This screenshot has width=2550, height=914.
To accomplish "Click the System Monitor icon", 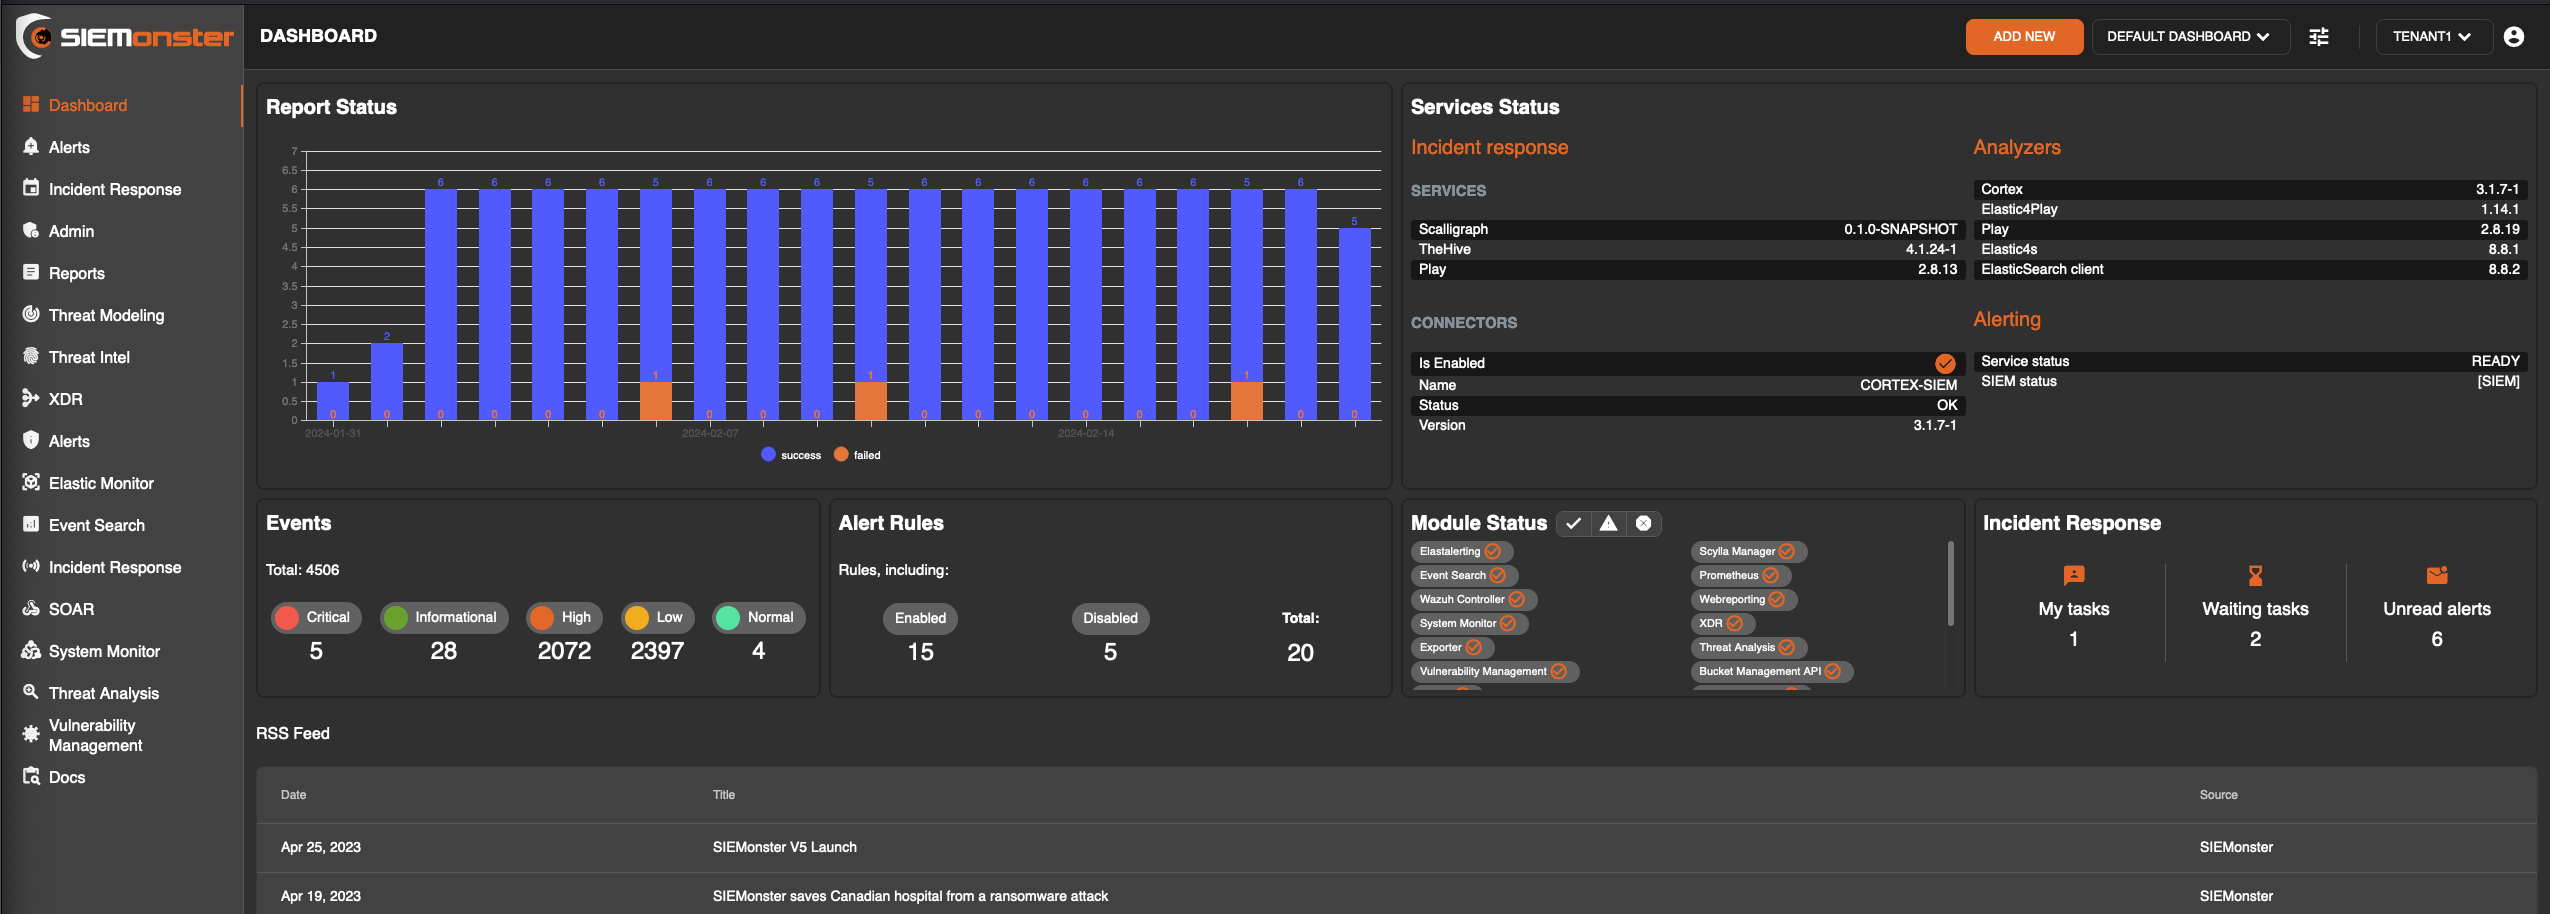I will coord(31,650).
